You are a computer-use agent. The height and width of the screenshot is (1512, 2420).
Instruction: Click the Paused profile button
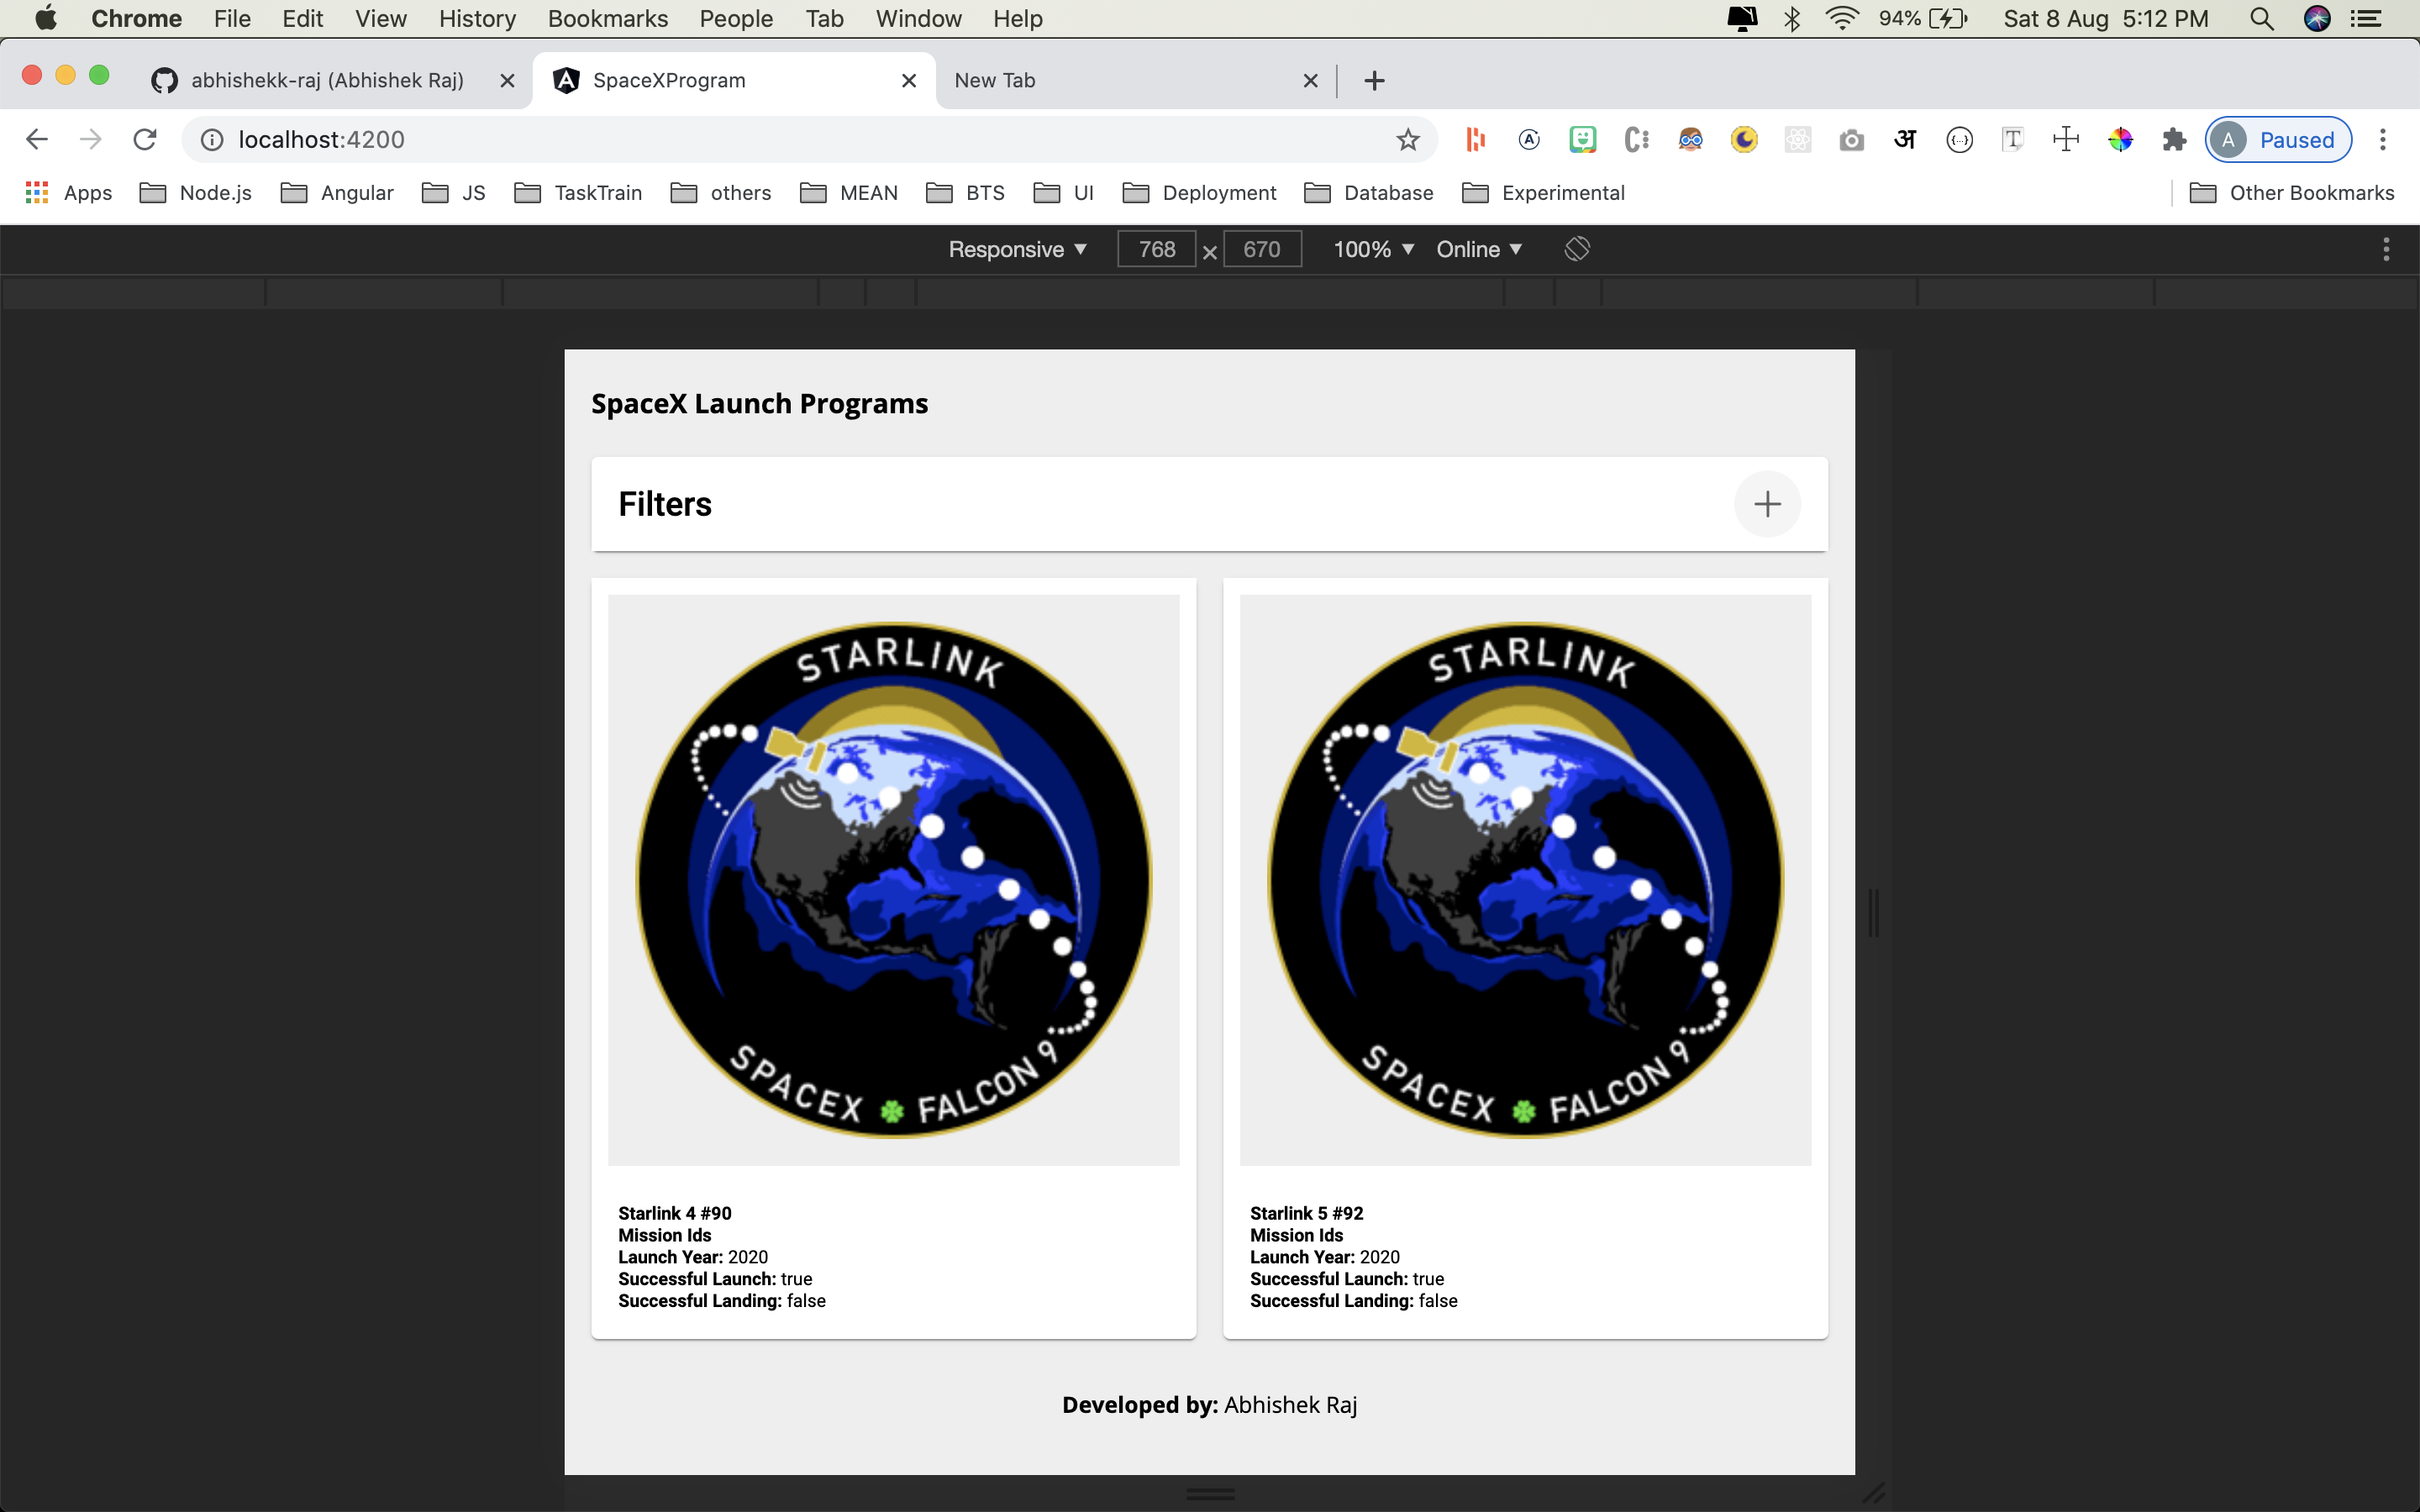click(2278, 140)
